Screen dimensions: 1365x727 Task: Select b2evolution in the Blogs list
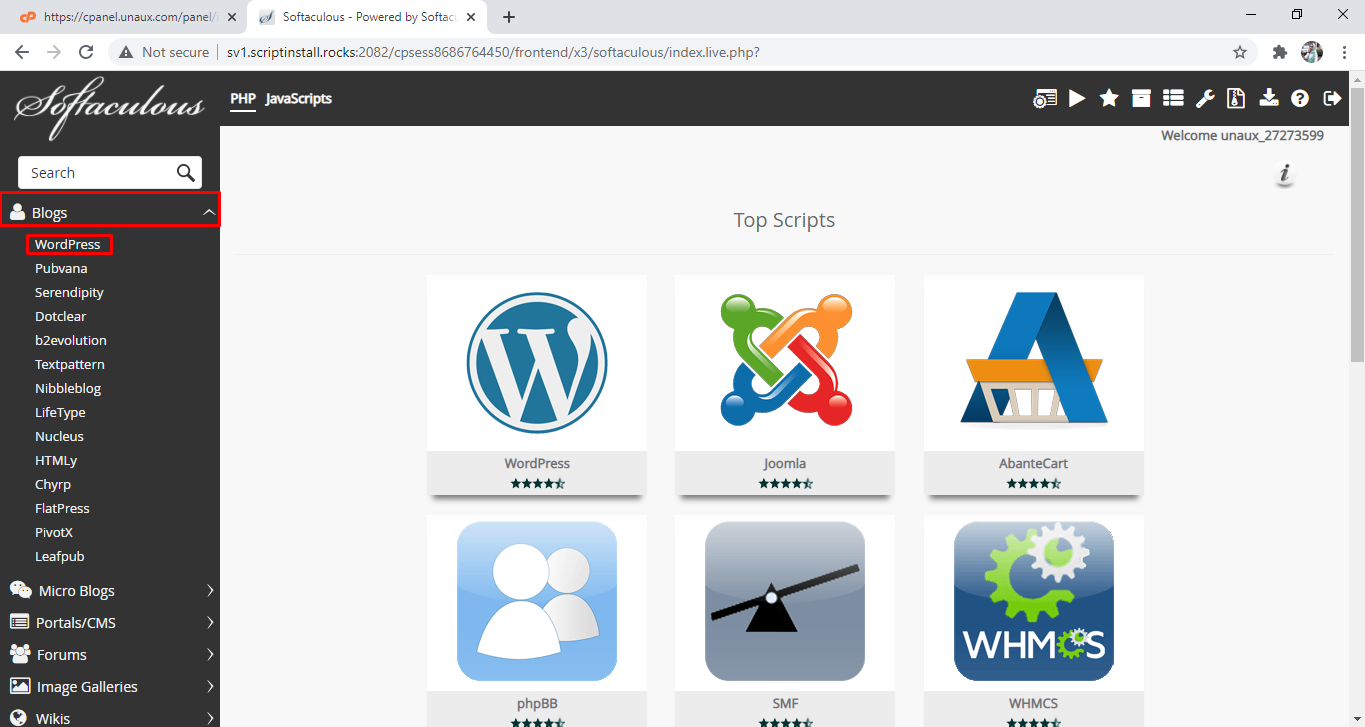[71, 340]
